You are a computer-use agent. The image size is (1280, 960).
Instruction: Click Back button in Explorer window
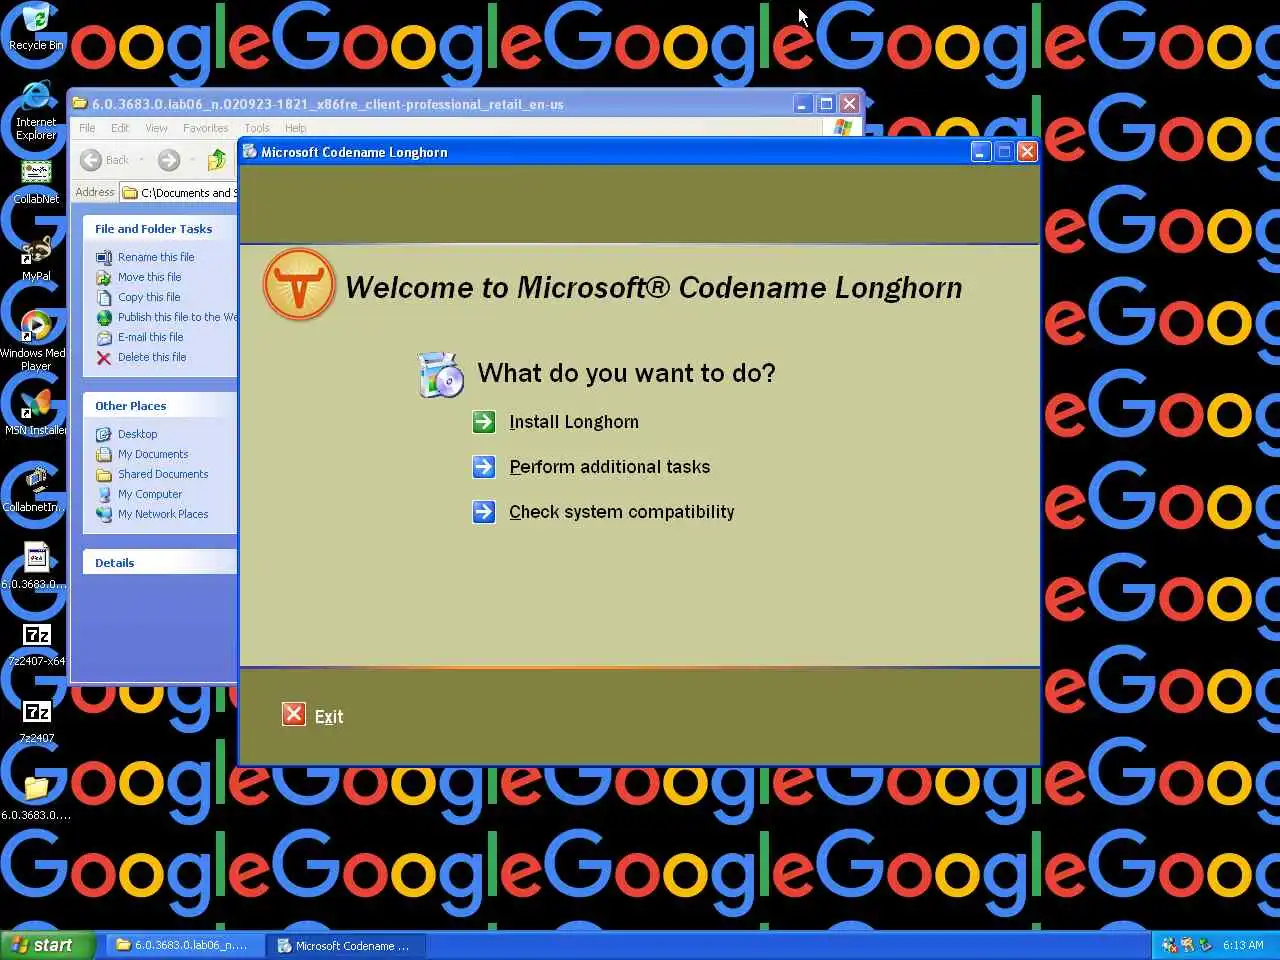tap(105, 160)
